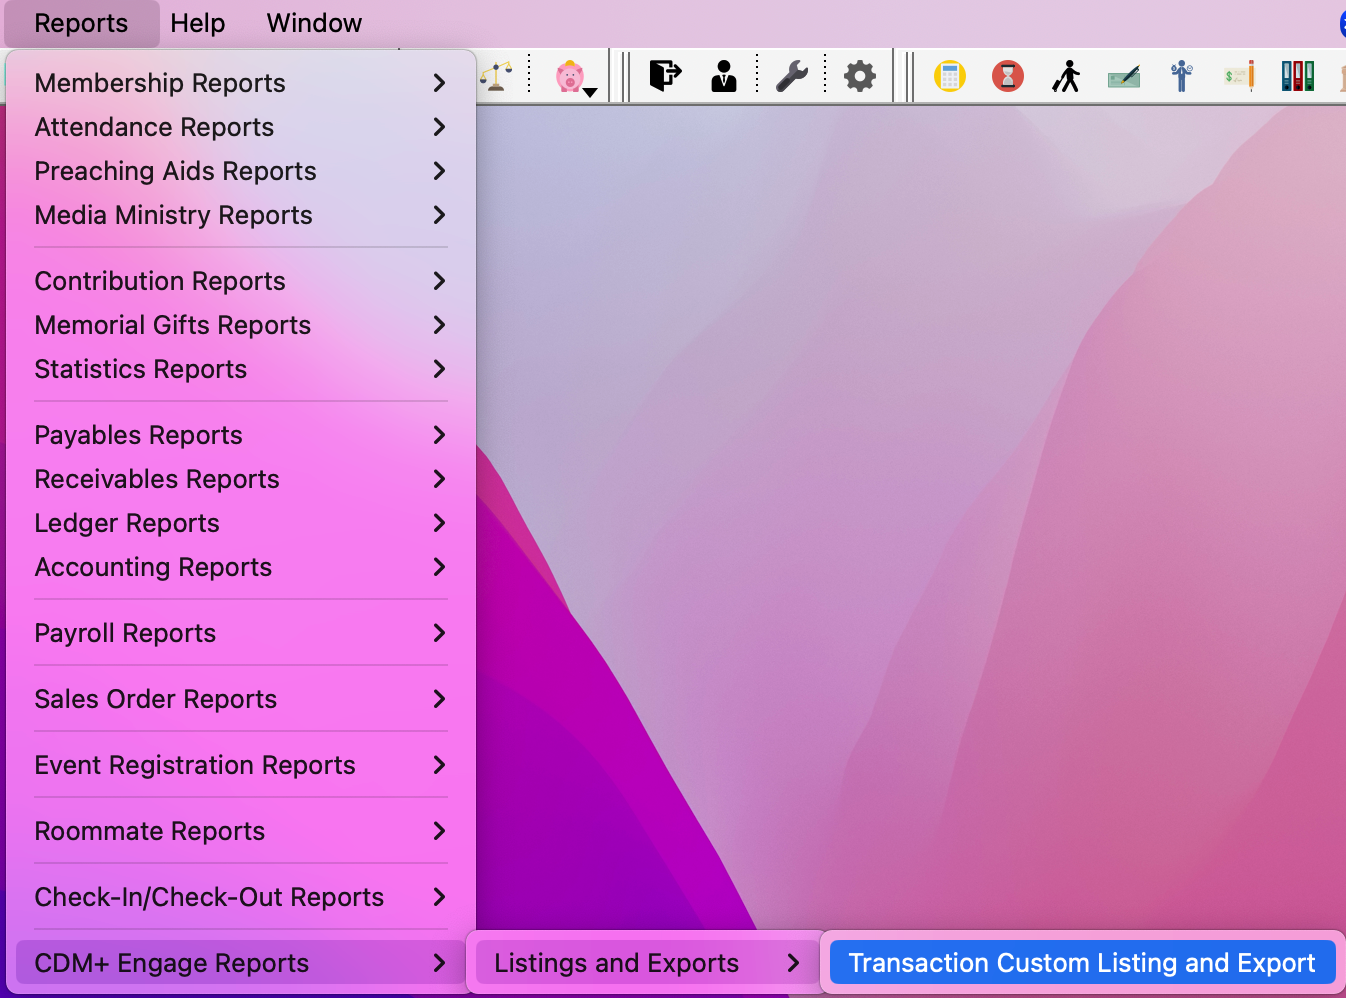The image size is (1346, 998).
Task: Select the person toolbar icon
Action: pos(723,75)
